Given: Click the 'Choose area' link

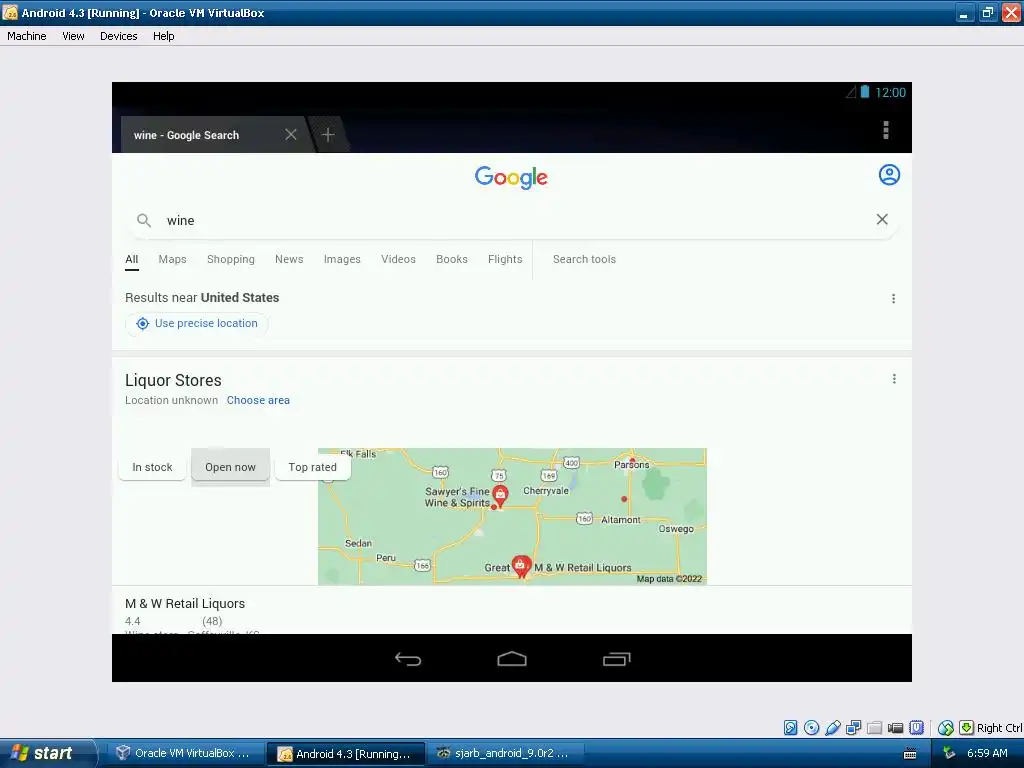Looking at the screenshot, I should coord(258,400).
